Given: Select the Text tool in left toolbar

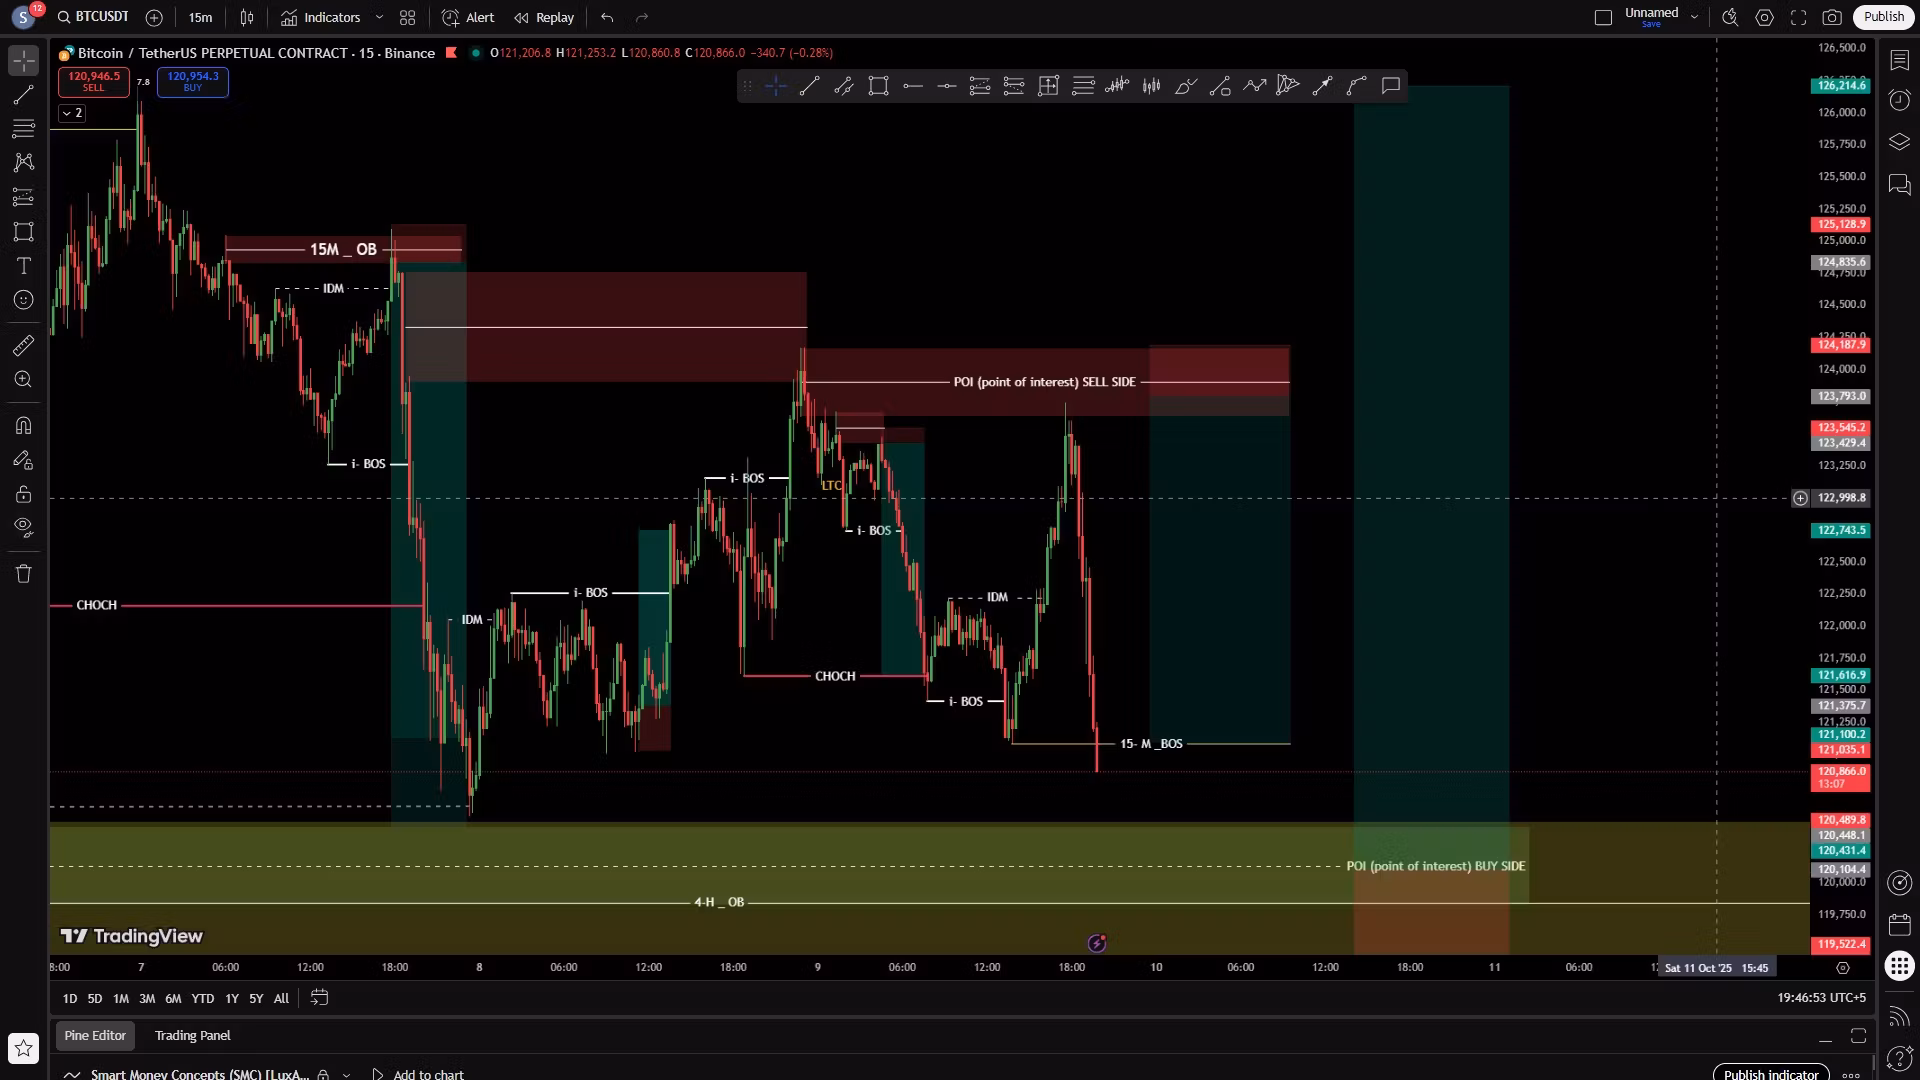Looking at the screenshot, I should (x=23, y=266).
